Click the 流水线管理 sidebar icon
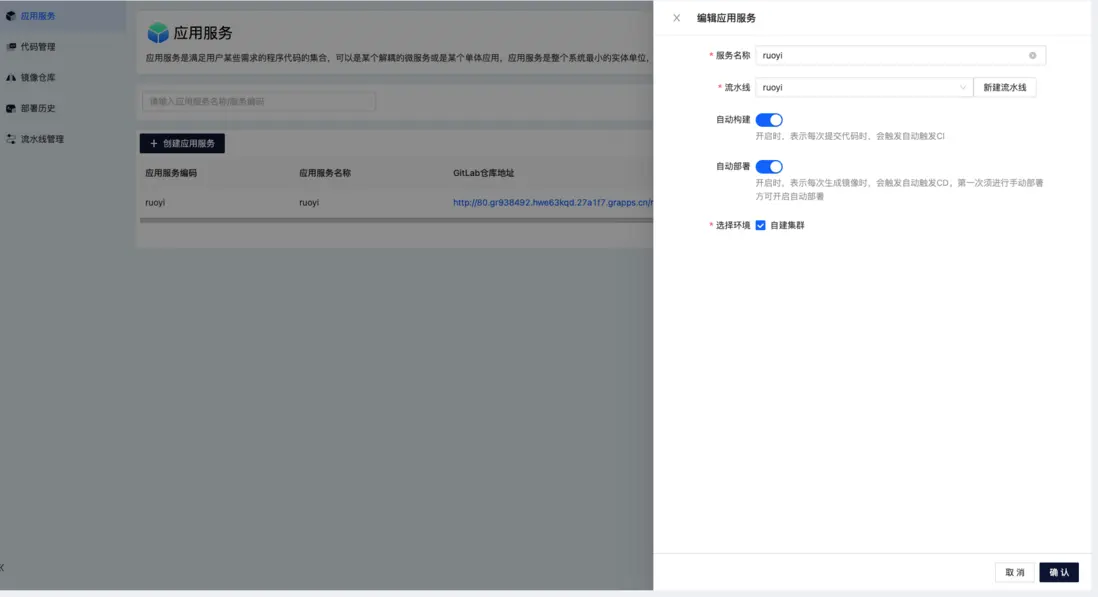1098x597 pixels. (11, 139)
